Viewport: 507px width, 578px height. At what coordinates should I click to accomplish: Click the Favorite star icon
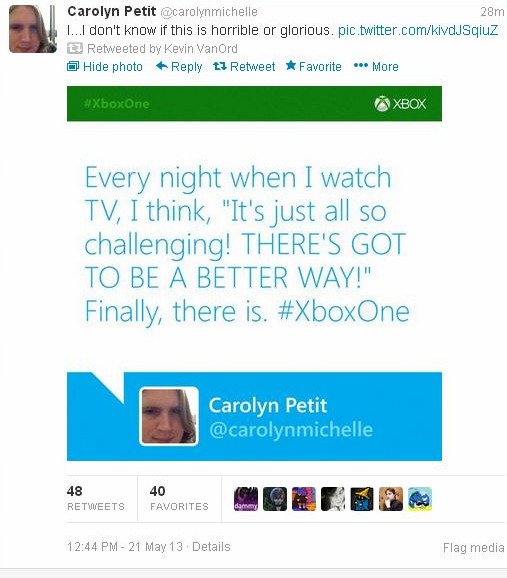(x=291, y=66)
